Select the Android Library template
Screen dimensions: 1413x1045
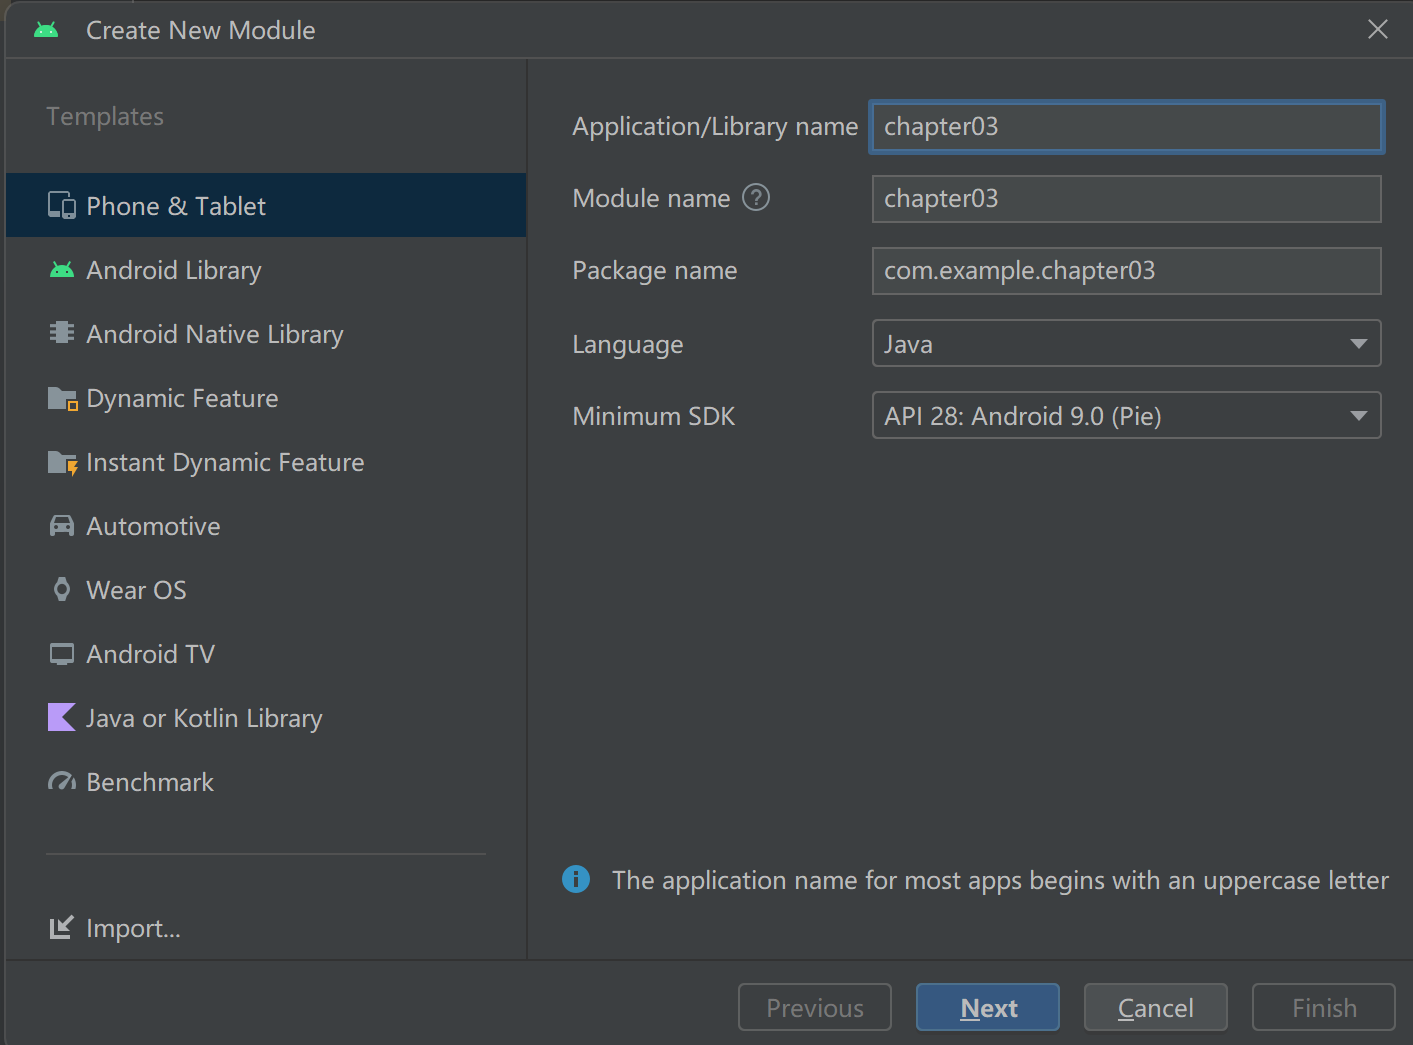tap(266, 270)
